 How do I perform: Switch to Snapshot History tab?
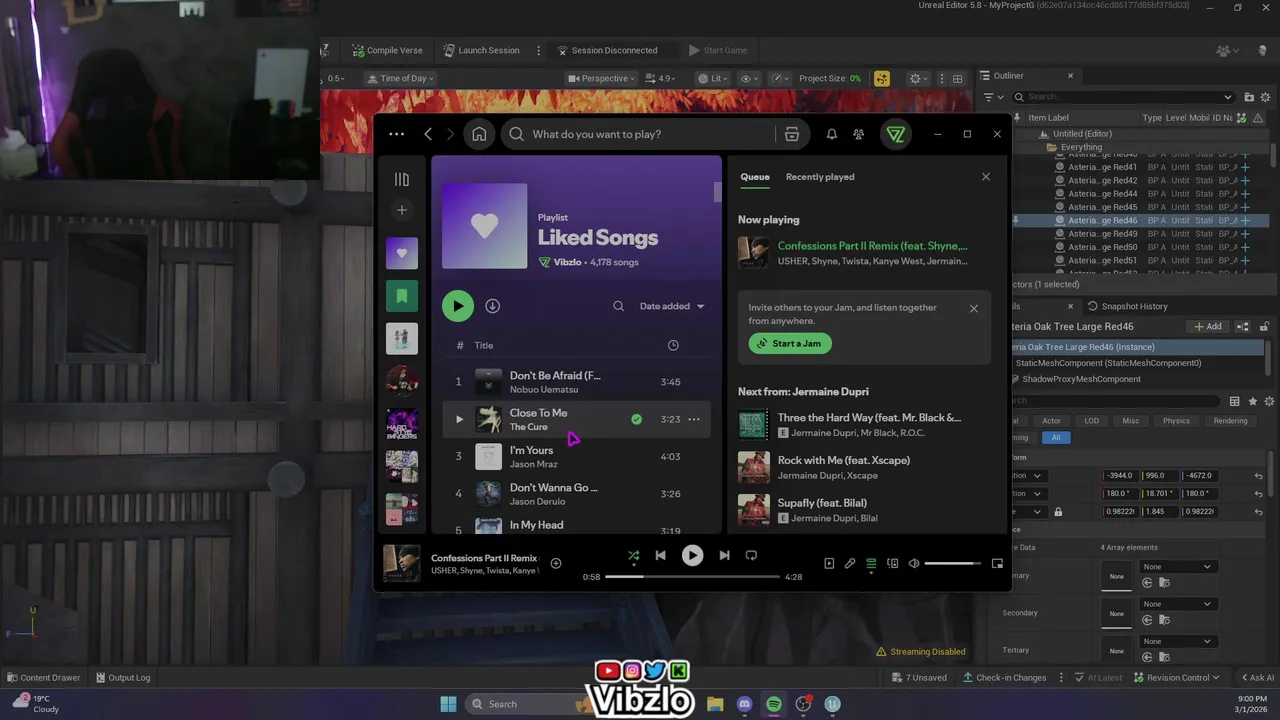[1127, 306]
